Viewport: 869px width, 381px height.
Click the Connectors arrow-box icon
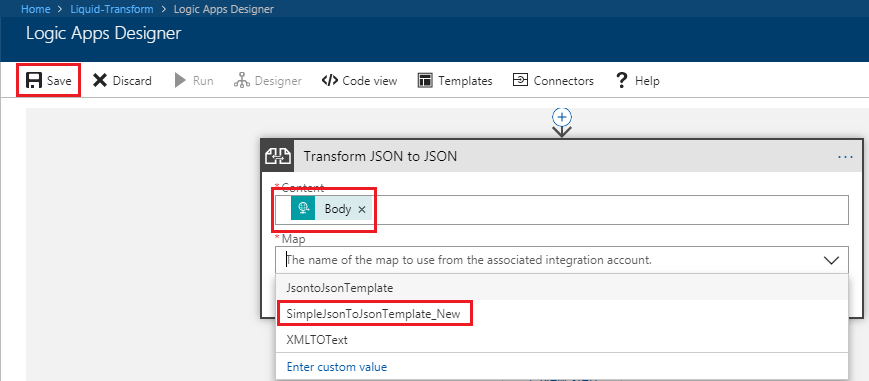(x=520, y=81)
